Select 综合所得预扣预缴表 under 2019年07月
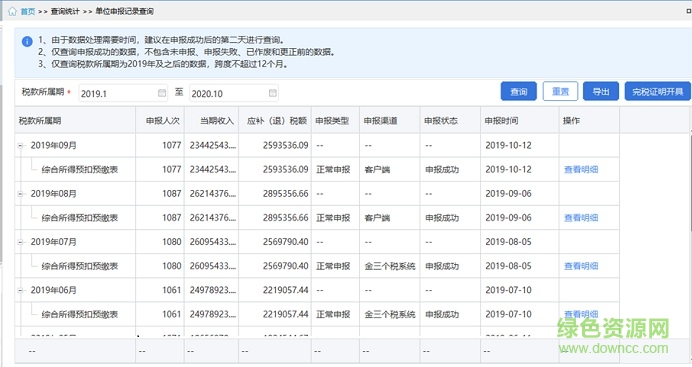Screen dimensions: 692x367 point(79,266)
